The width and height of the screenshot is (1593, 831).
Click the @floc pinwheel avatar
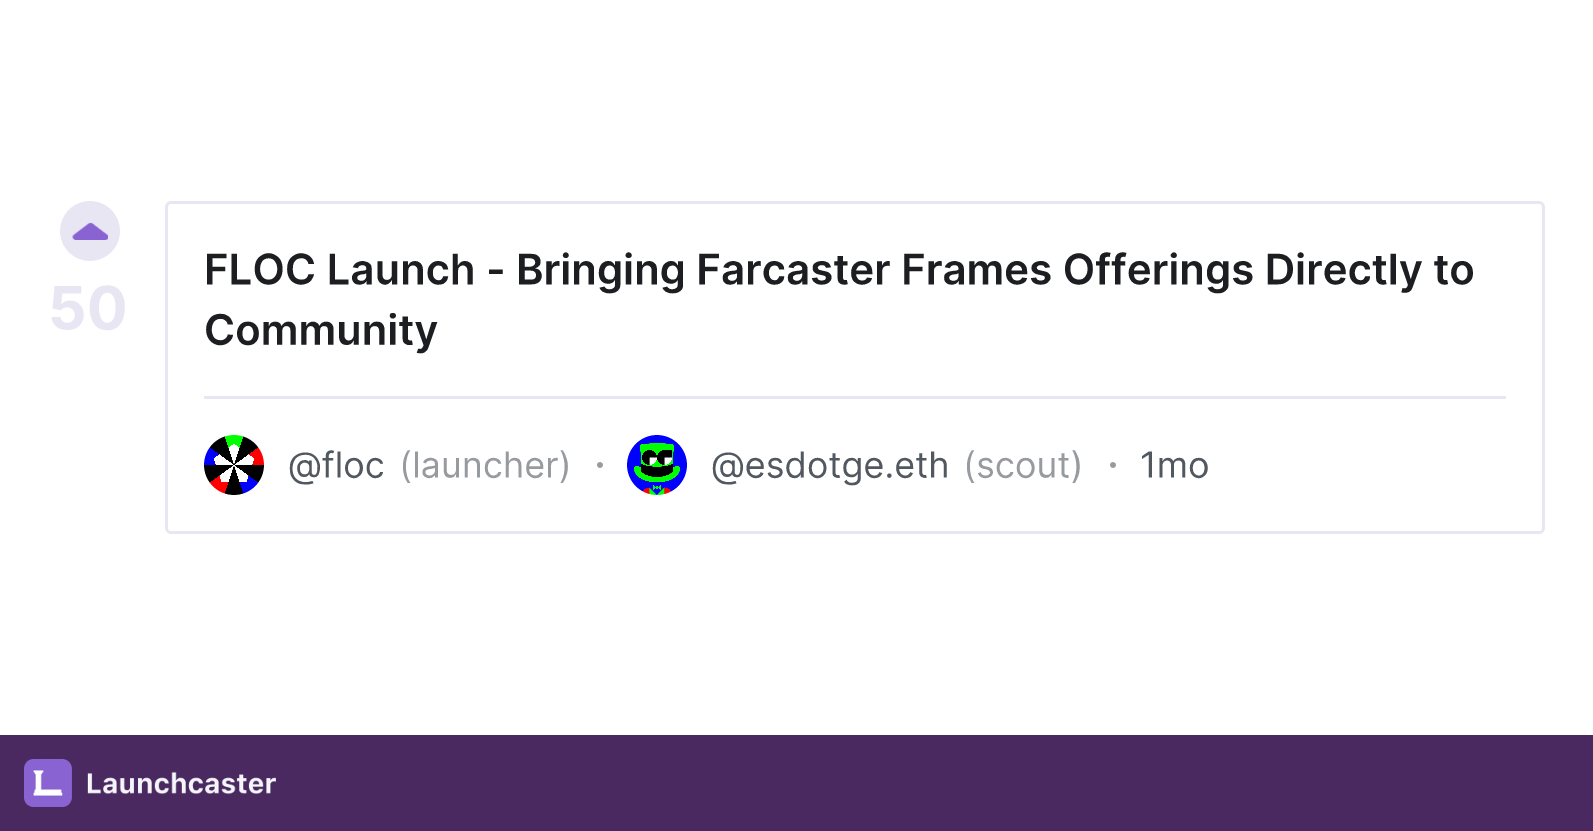(x=234, y=465)
